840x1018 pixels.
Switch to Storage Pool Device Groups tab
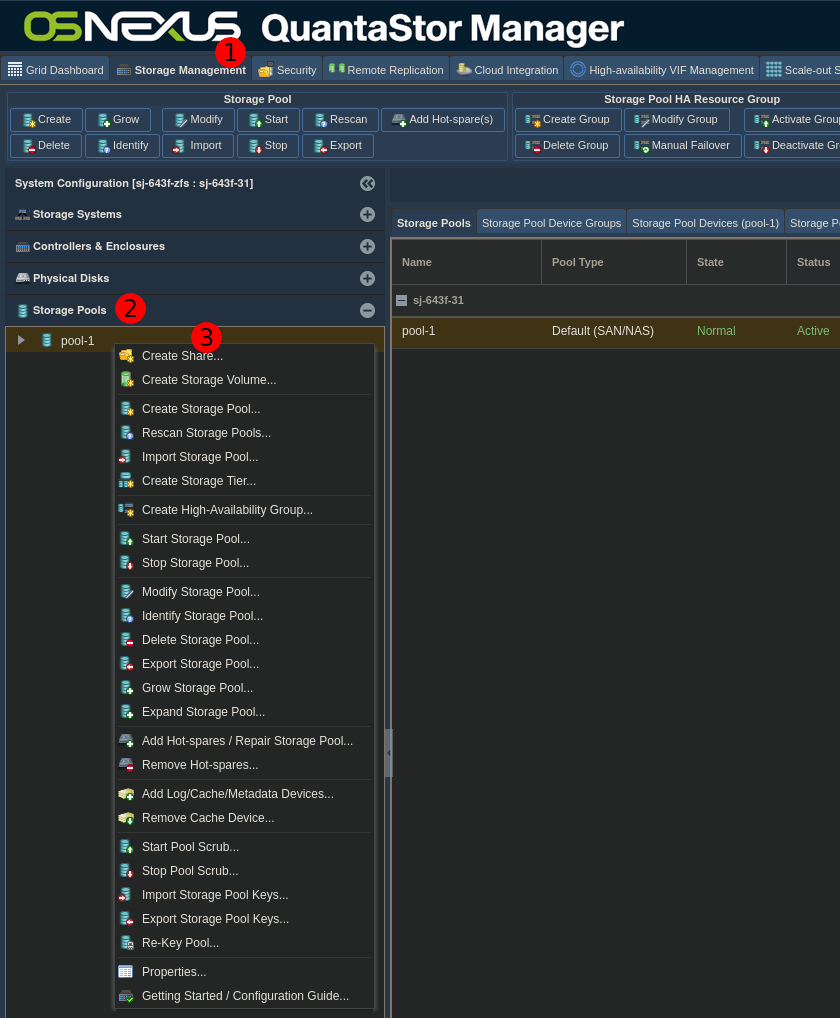coord(551,223)
